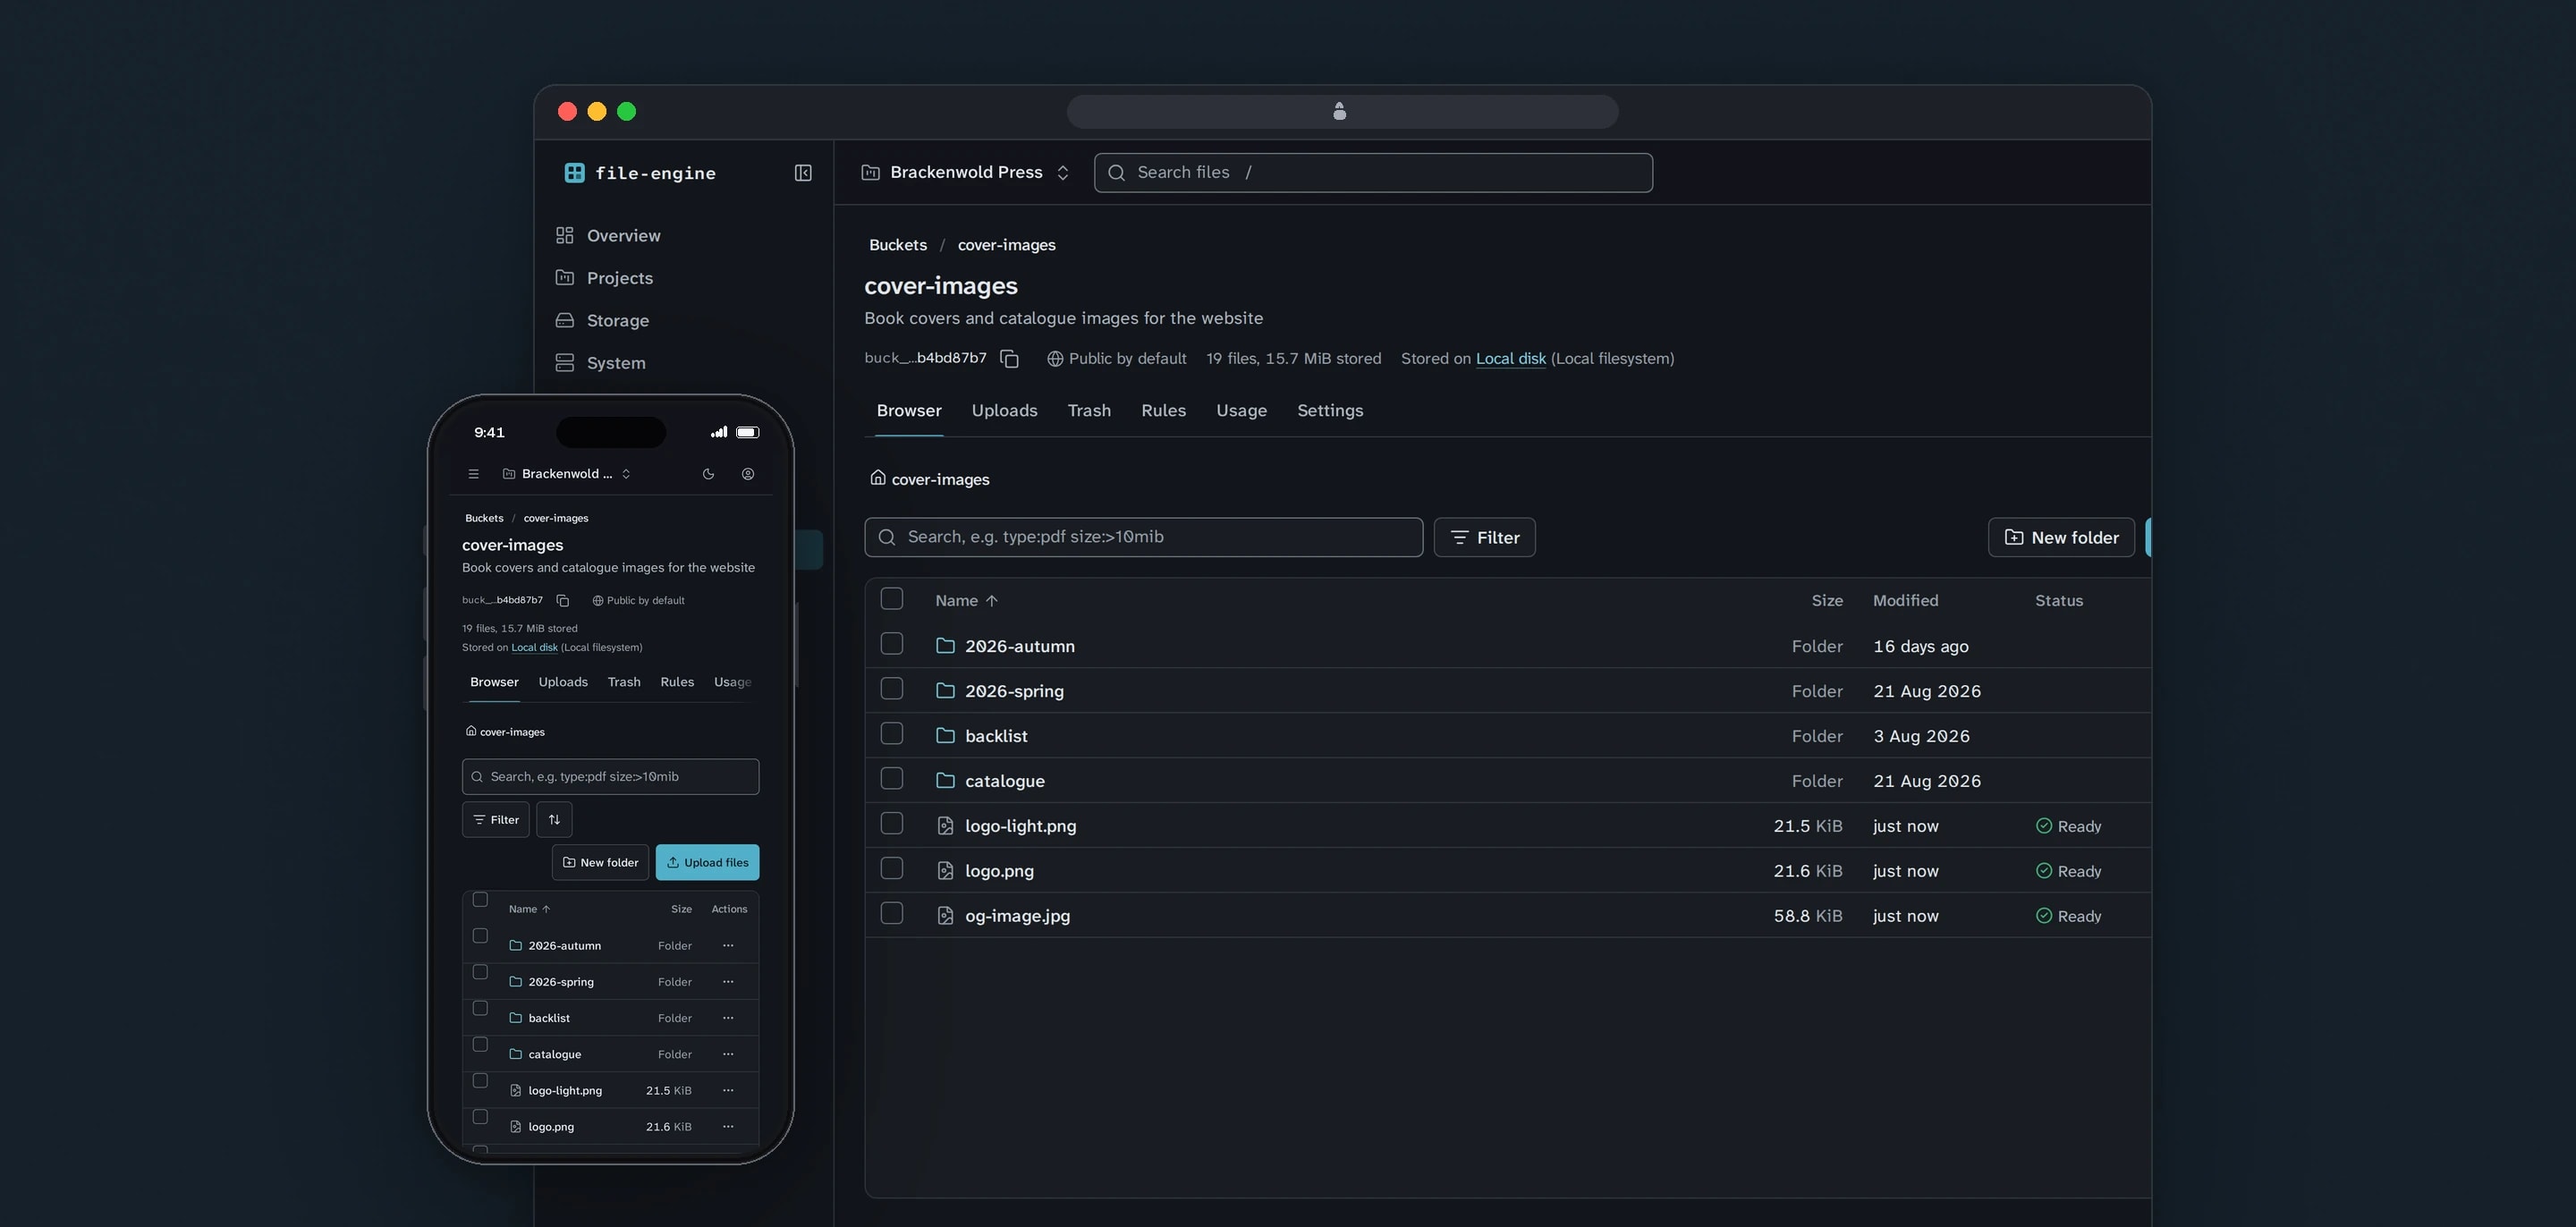The height and width of the screenshot is (1227, 2576).
Task: Open the catalogue folder name on desktop
Action: (1005, 781)
